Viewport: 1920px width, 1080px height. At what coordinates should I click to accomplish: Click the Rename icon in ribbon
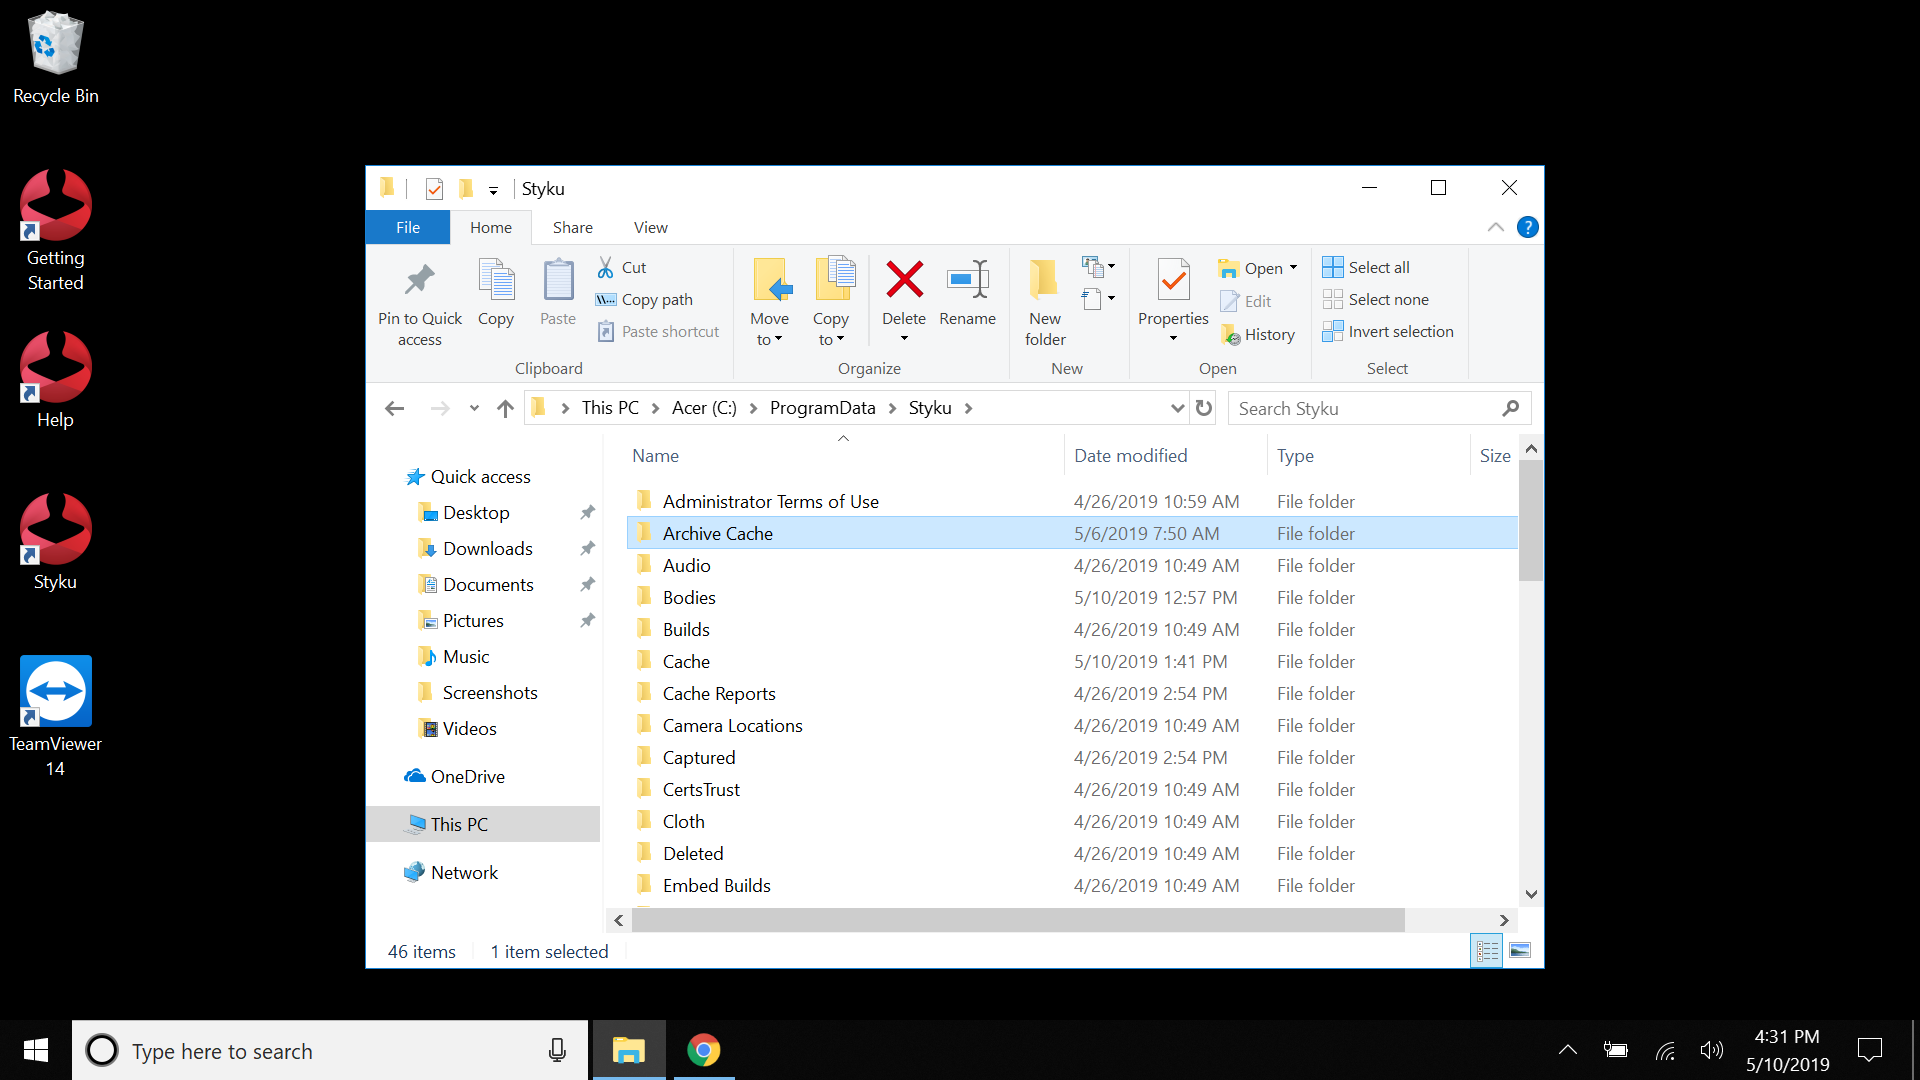[x=967, y=281]
